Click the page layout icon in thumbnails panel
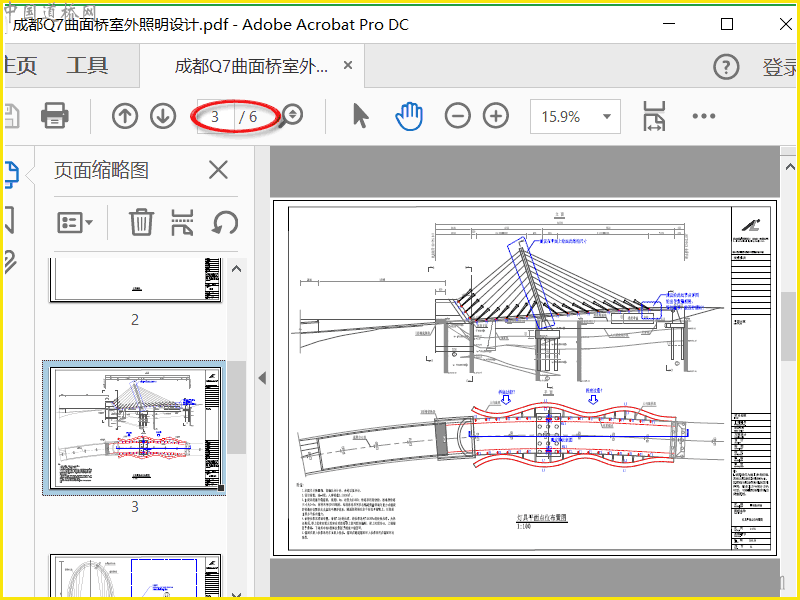This screenshot has height=600, width=800. coord(182,222)
